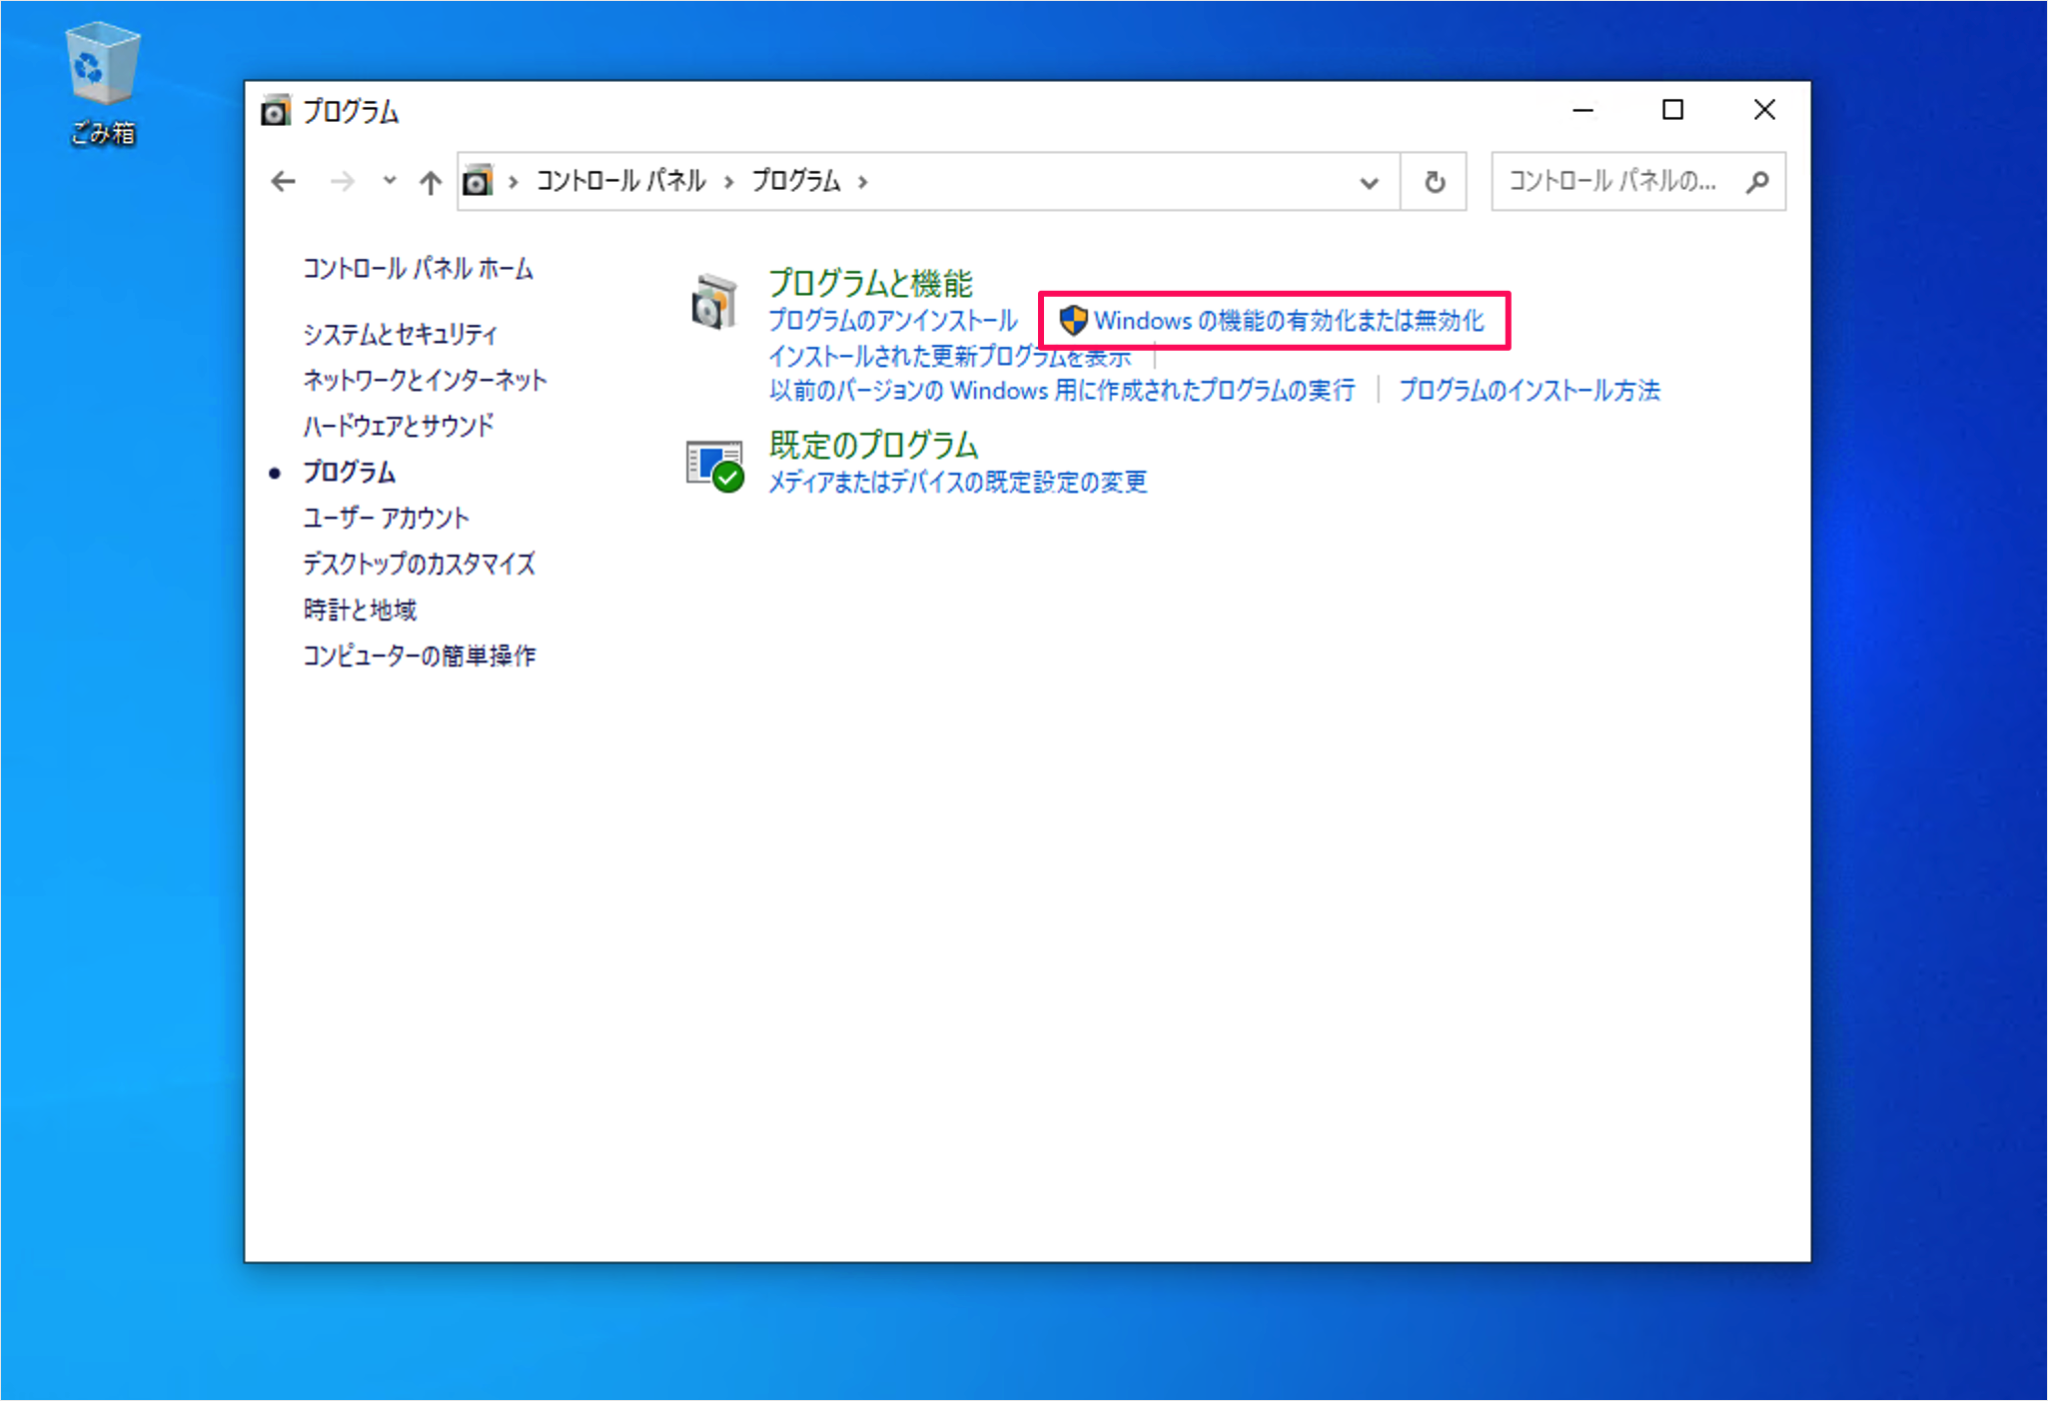
Task: Click the up-arrow navigation icon
Action: pyautogui.click(x=428, y=181)
